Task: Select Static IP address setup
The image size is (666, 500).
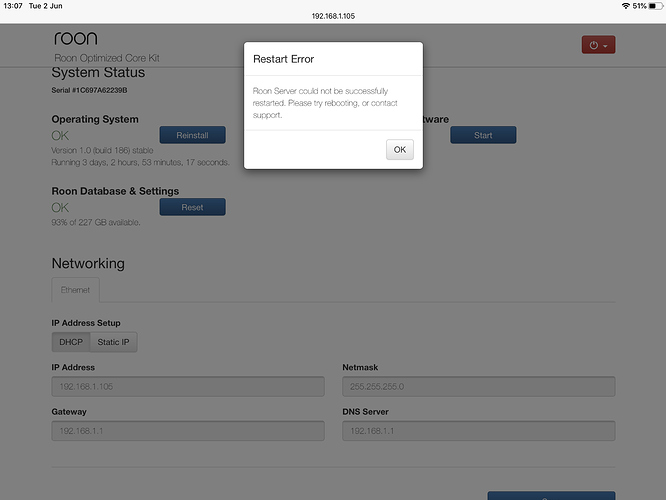Action: point(113,342)
